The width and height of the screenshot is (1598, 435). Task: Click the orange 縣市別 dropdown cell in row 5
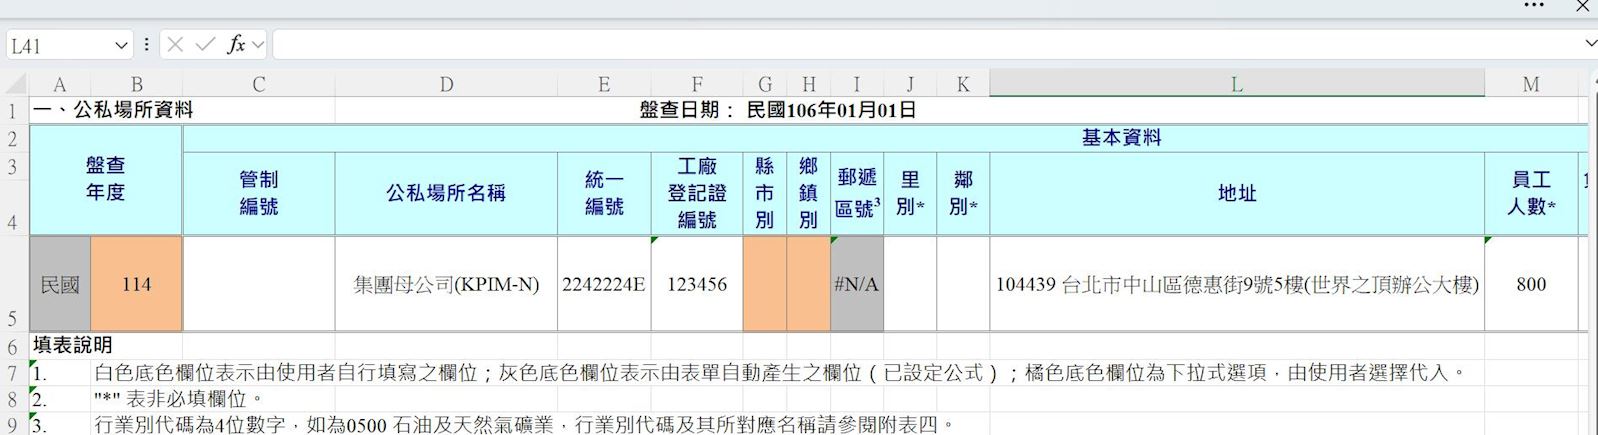click(764, 284)
